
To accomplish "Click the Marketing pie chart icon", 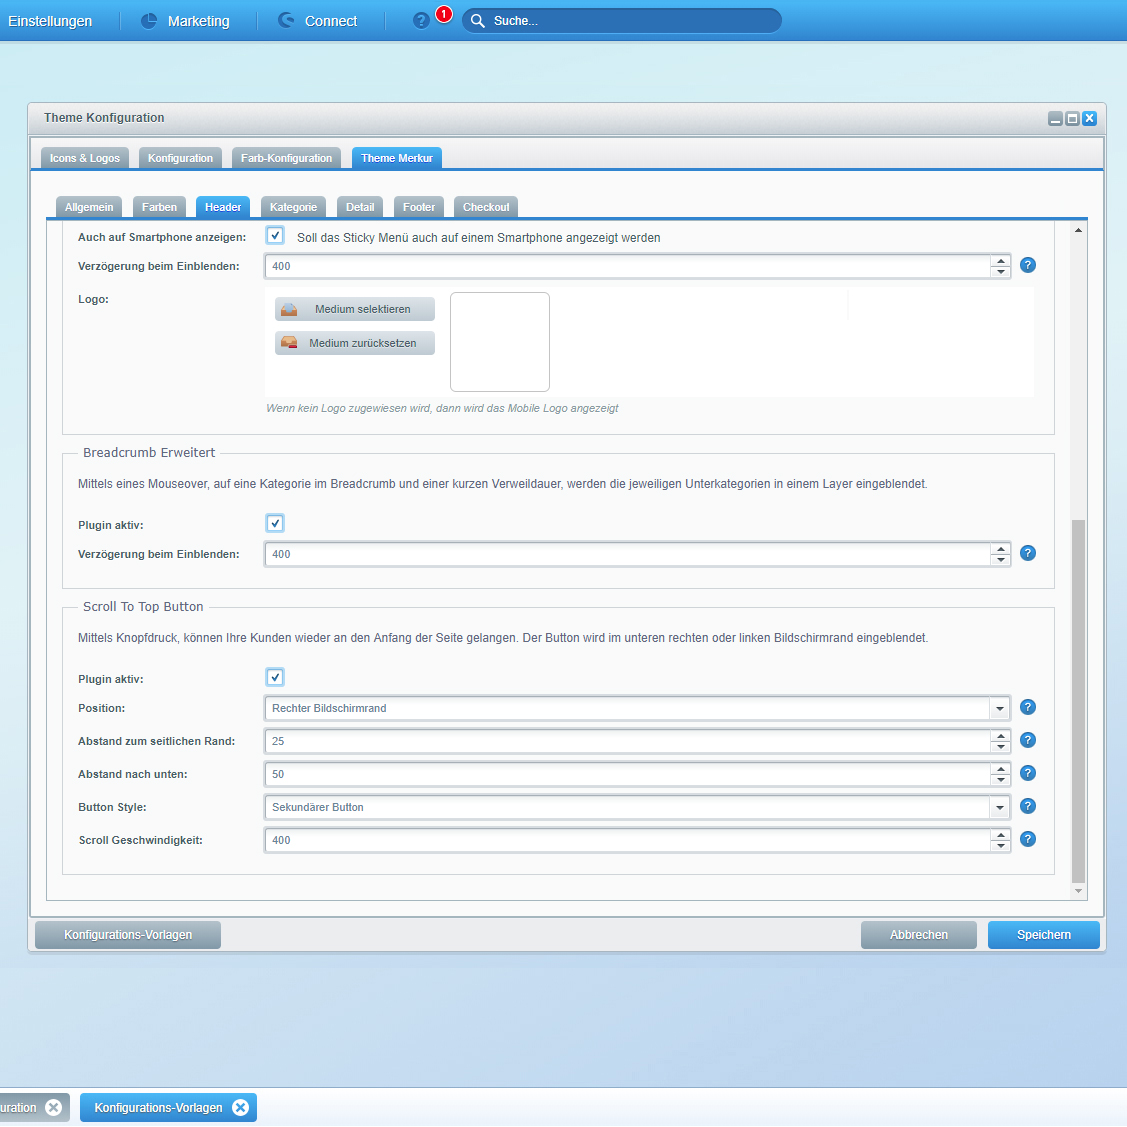I will (149, 21).
